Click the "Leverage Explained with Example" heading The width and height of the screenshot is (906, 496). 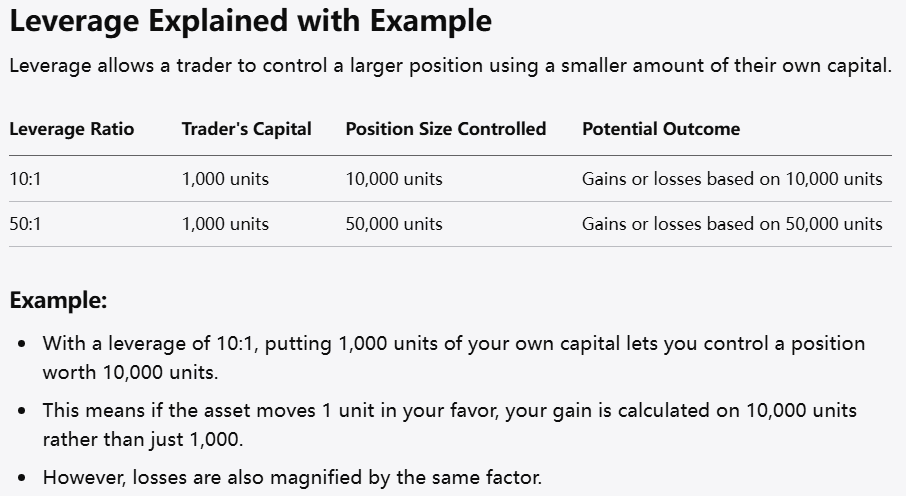pyautogui.click(x=250, y=22)
